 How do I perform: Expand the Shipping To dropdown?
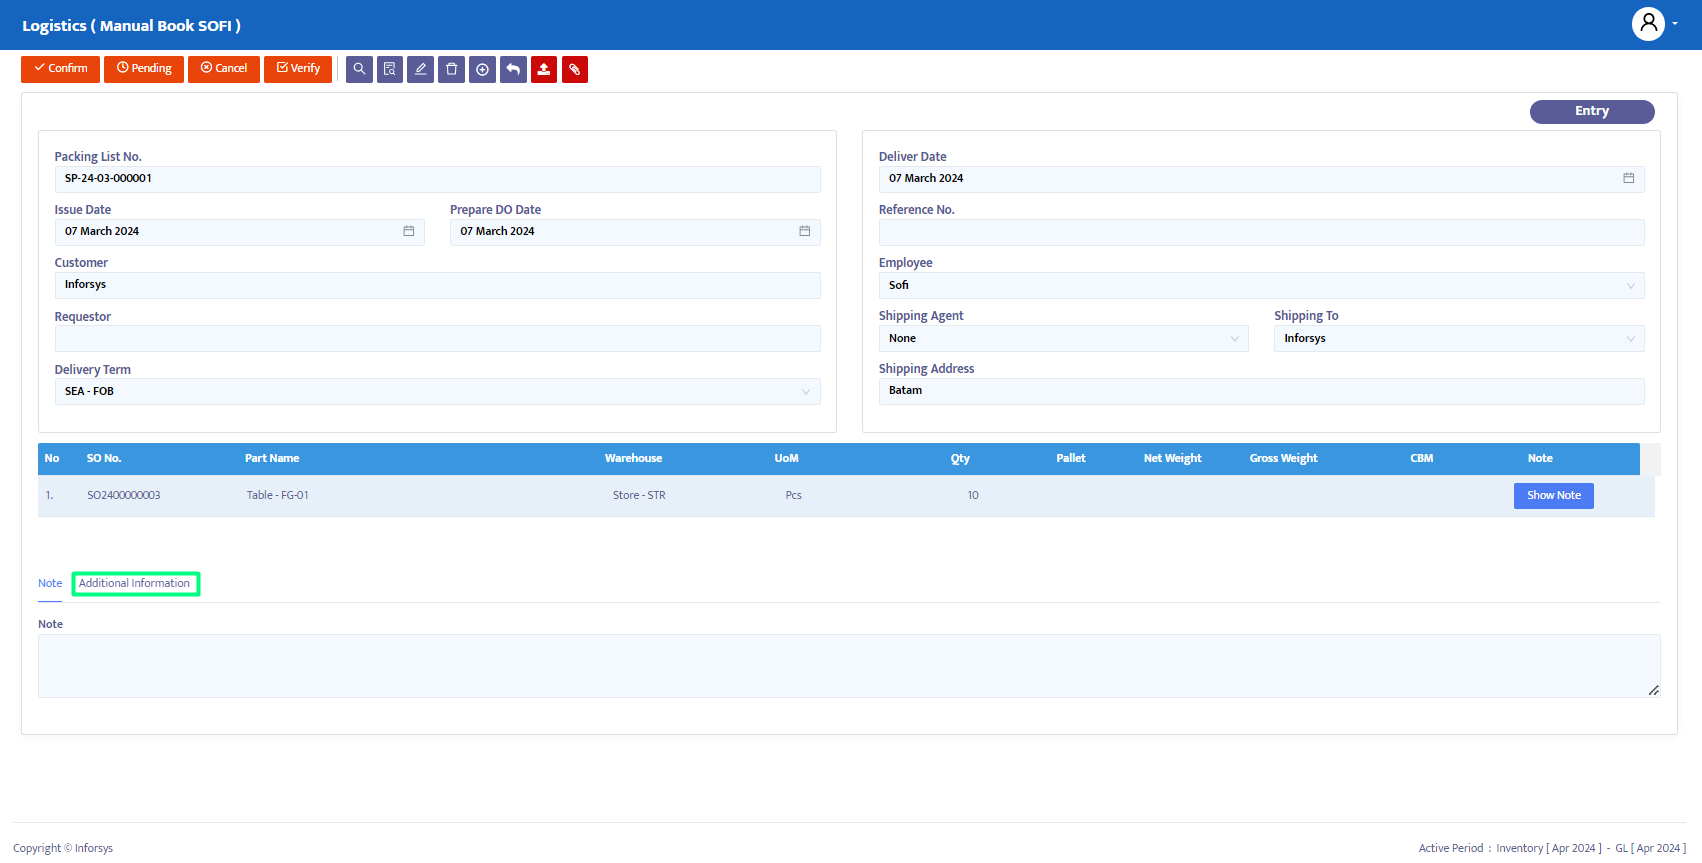1630,339
